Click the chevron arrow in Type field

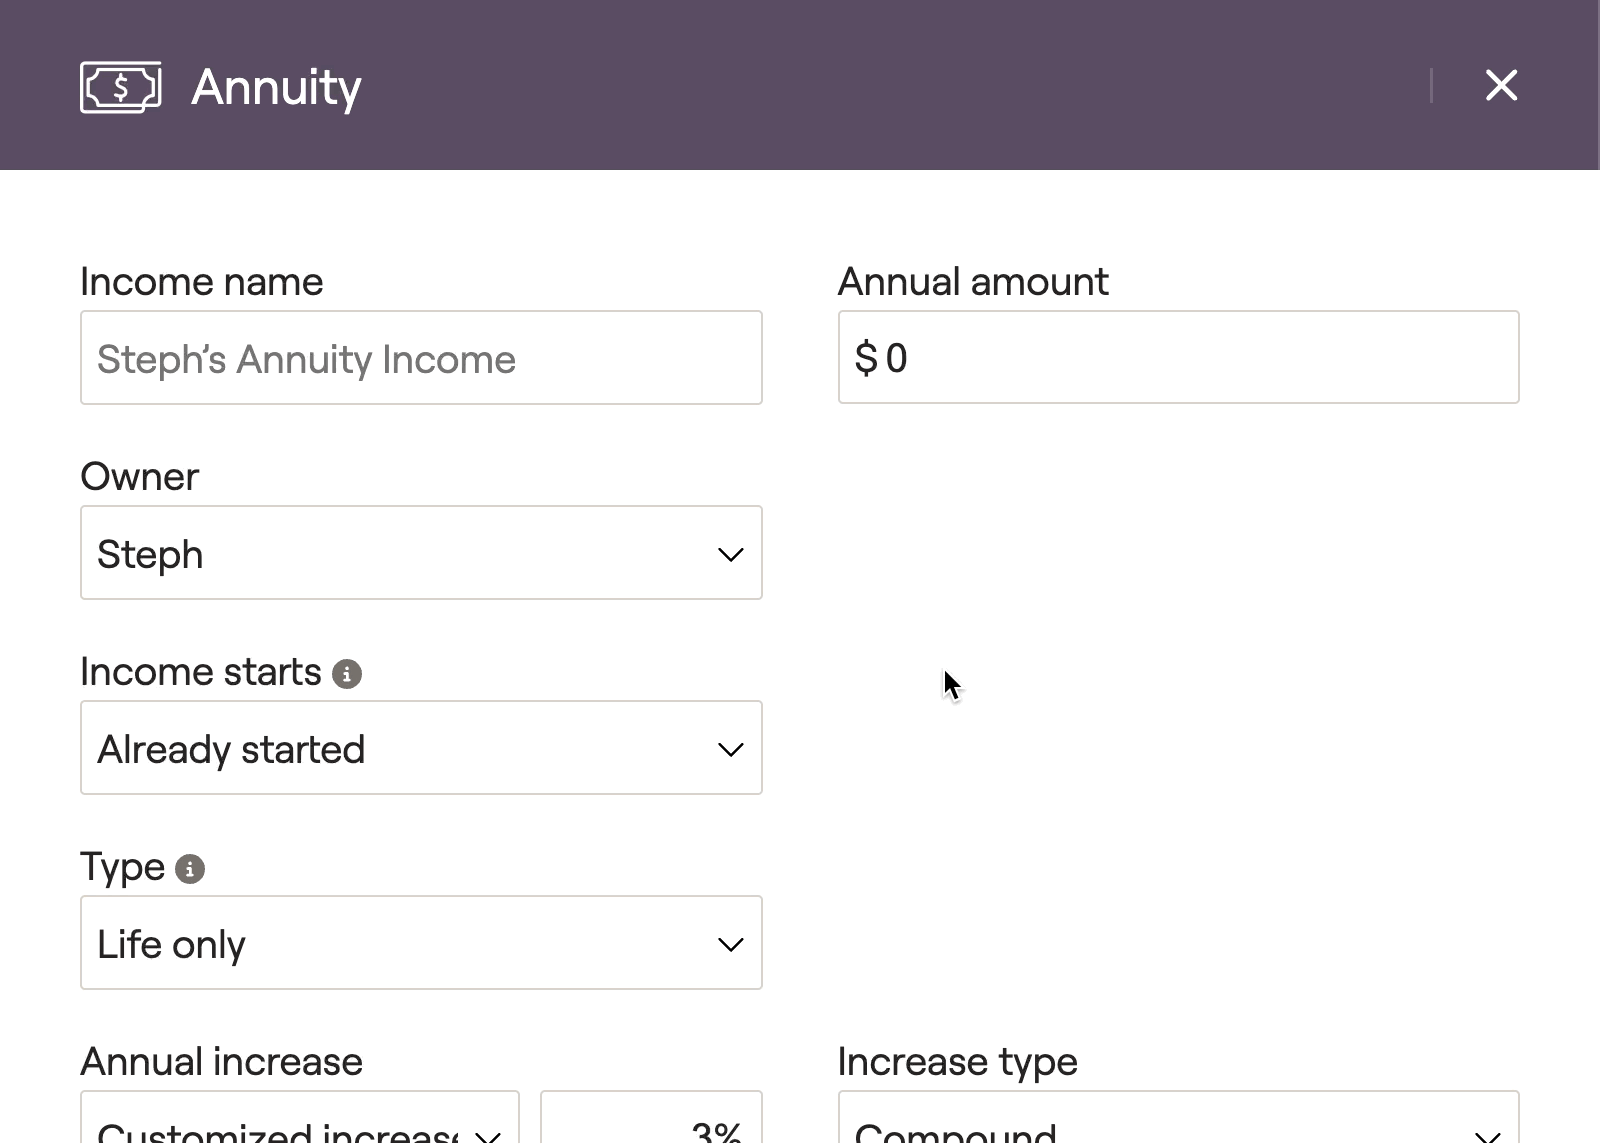731,944
